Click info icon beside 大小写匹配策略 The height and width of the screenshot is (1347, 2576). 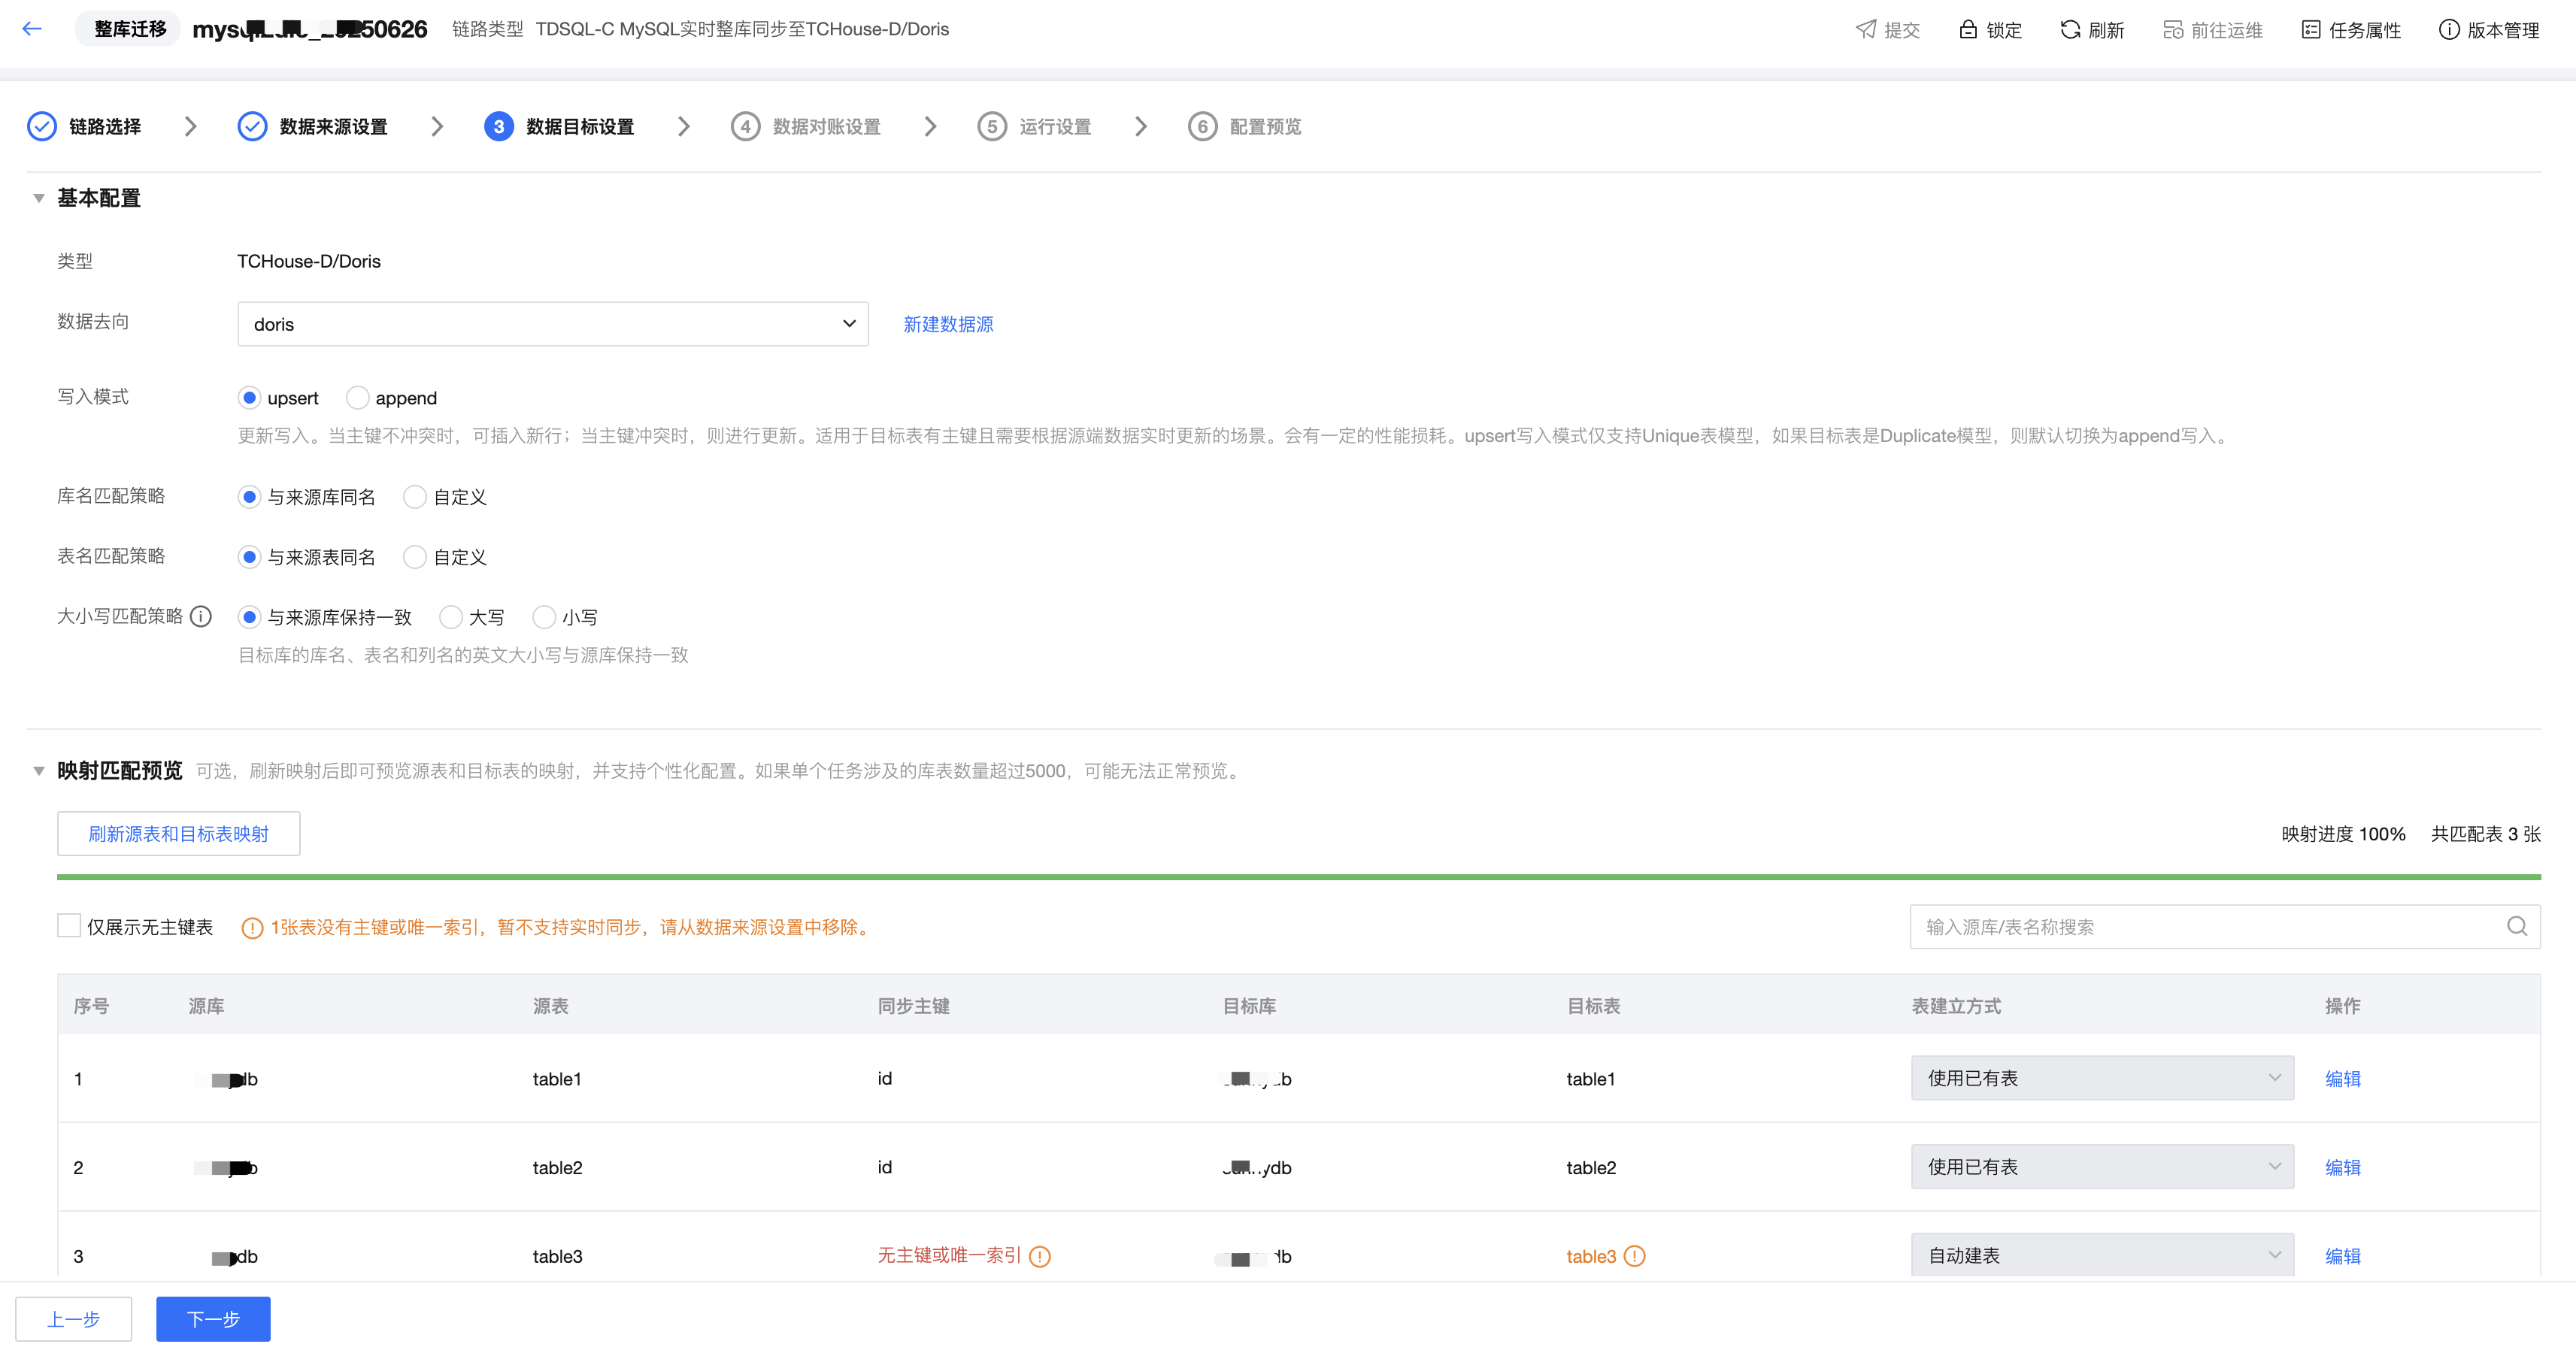click(x=201, y=616)
